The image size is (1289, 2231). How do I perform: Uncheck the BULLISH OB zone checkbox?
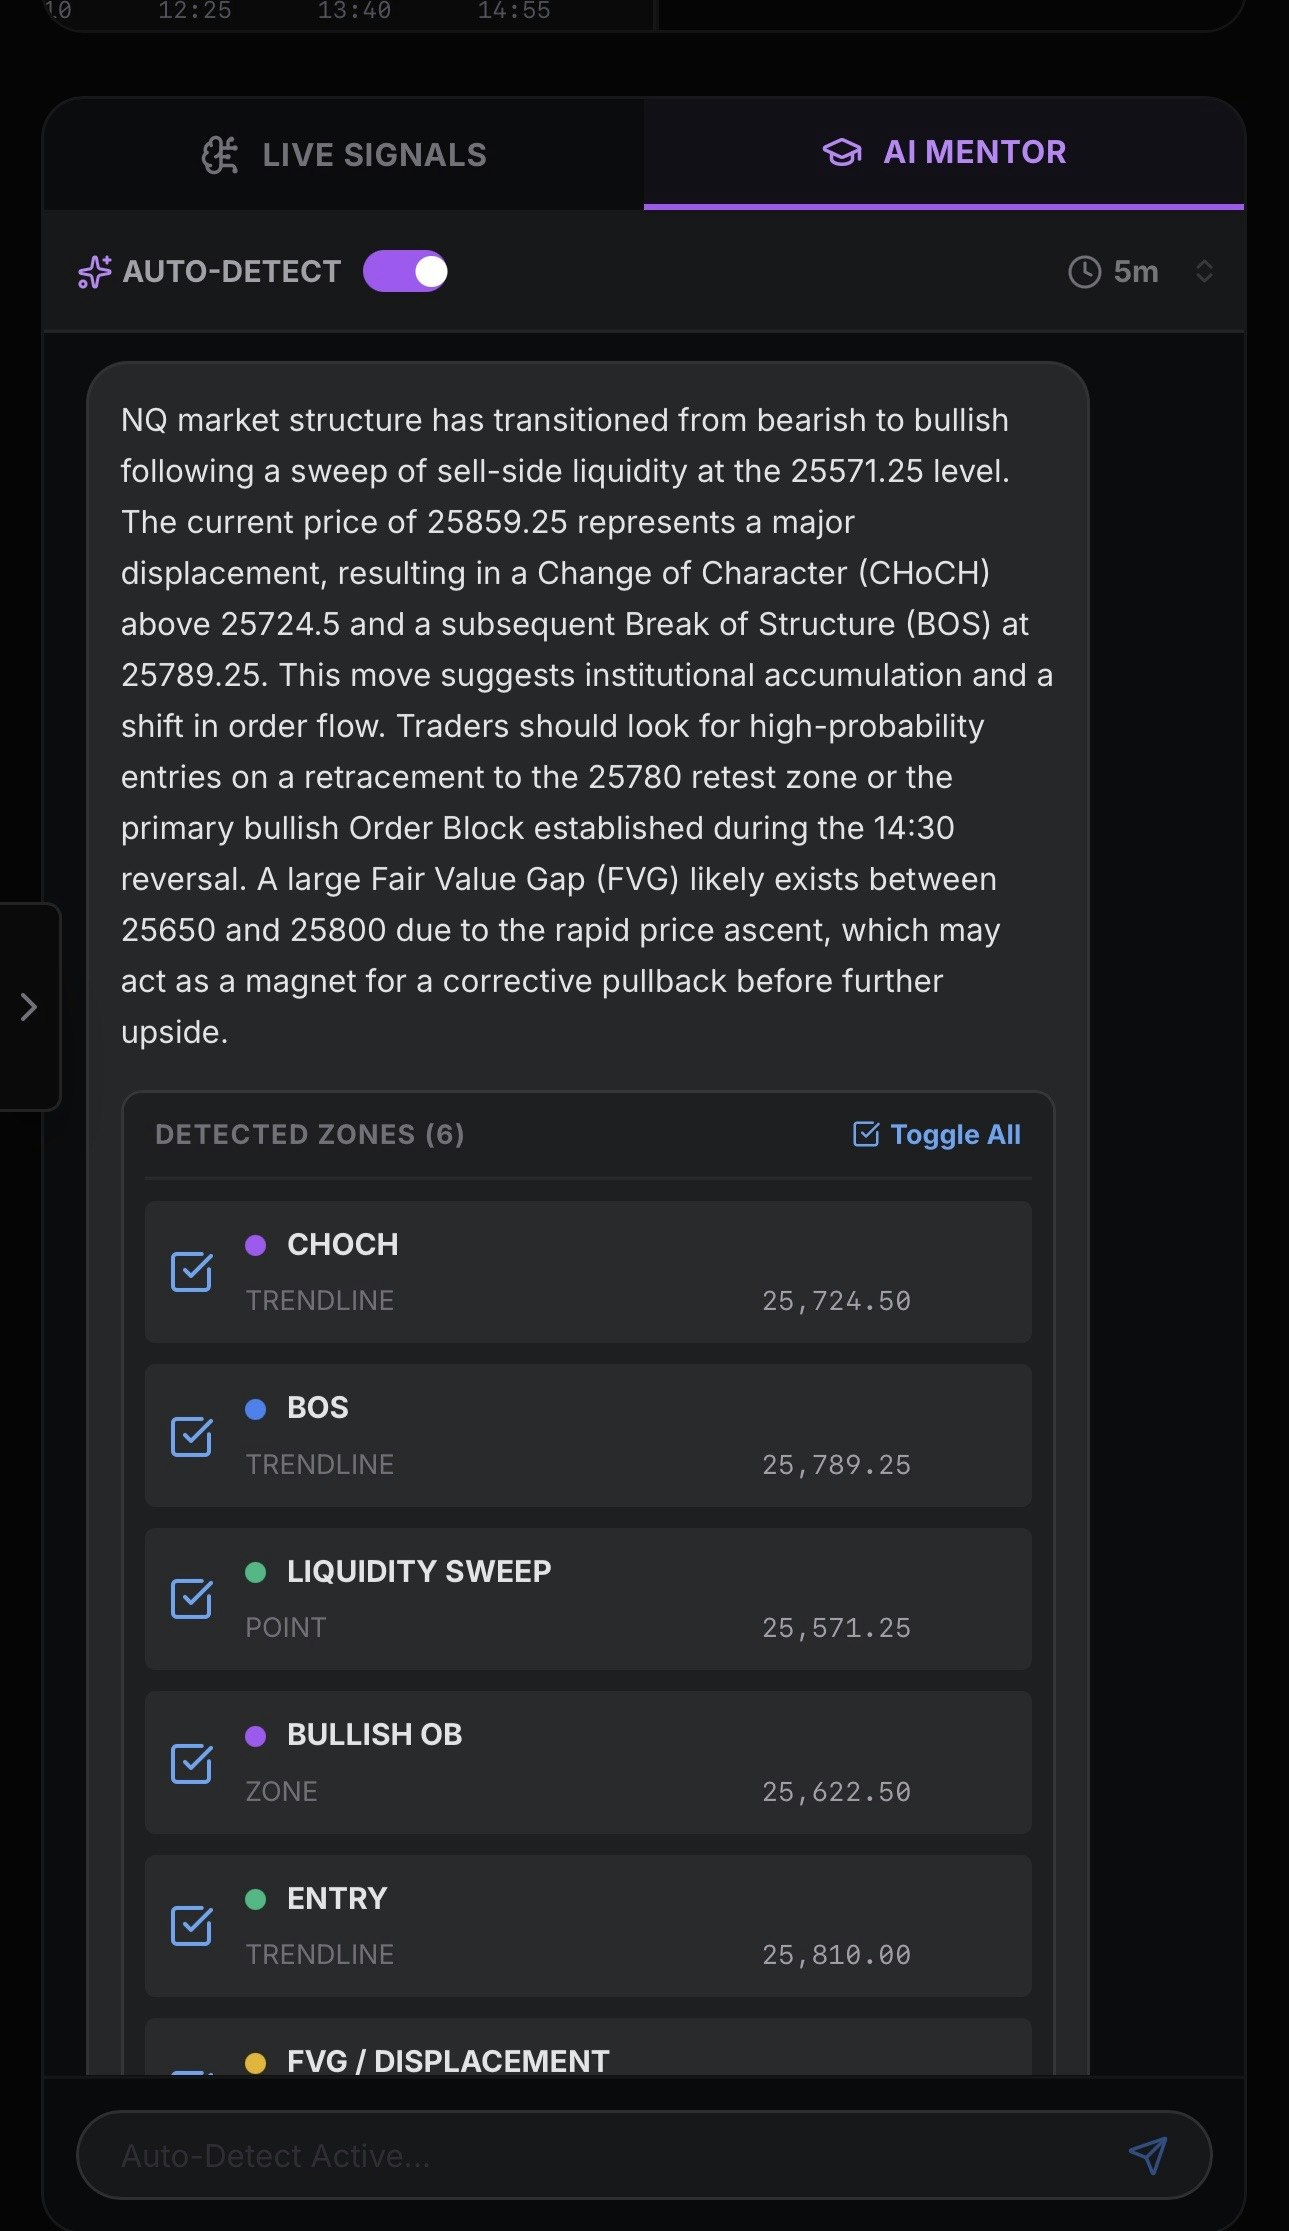click(x=193, y=1763)
